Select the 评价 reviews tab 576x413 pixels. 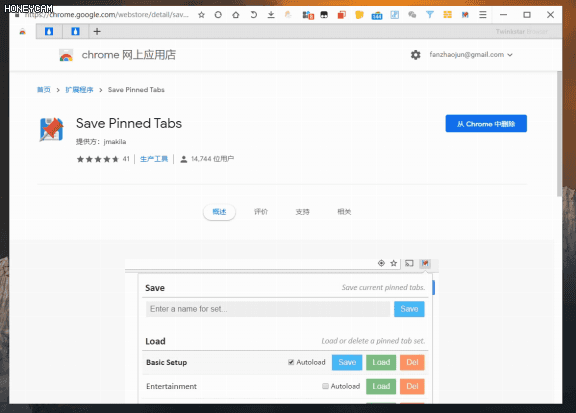(261, 212)
